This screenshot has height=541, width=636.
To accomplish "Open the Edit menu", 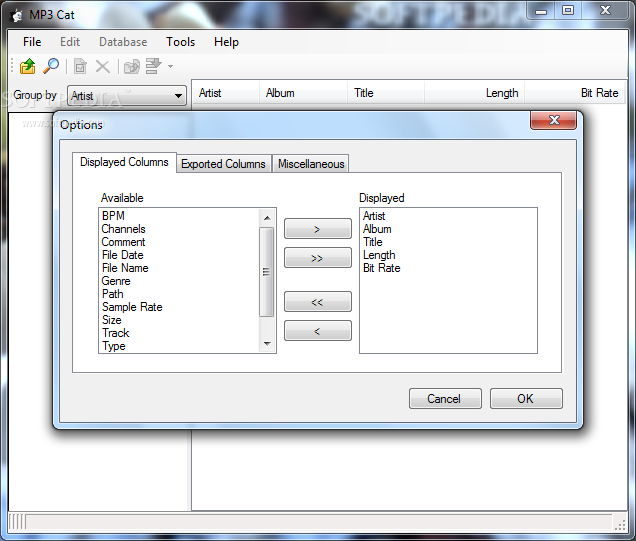I will pyautogui.click(x=70, y=42).
